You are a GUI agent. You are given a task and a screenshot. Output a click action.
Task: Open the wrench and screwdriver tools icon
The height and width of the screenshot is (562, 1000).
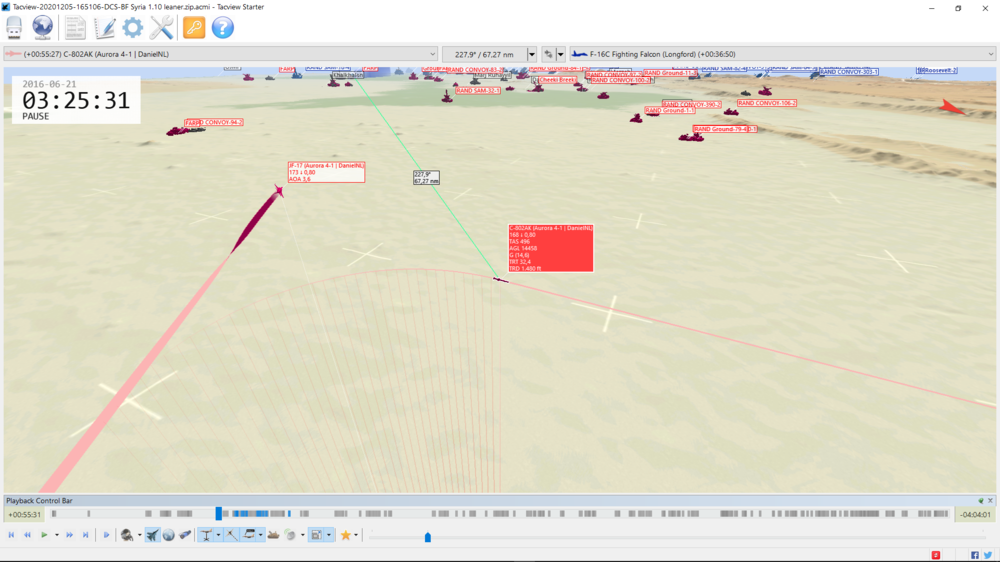pyautogui.click(x=161, y=27)
